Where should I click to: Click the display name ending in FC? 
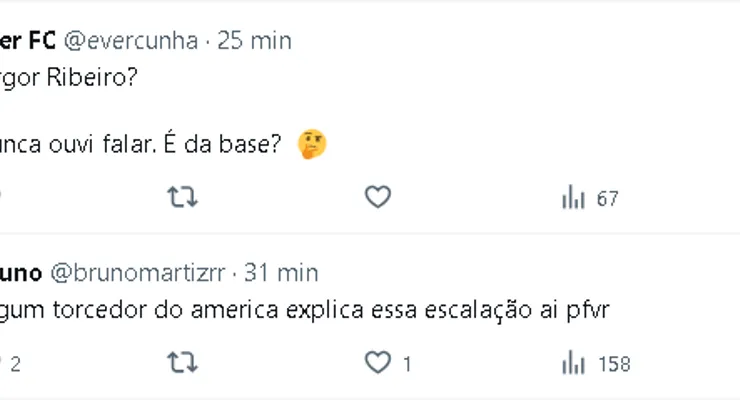(26, 41)
